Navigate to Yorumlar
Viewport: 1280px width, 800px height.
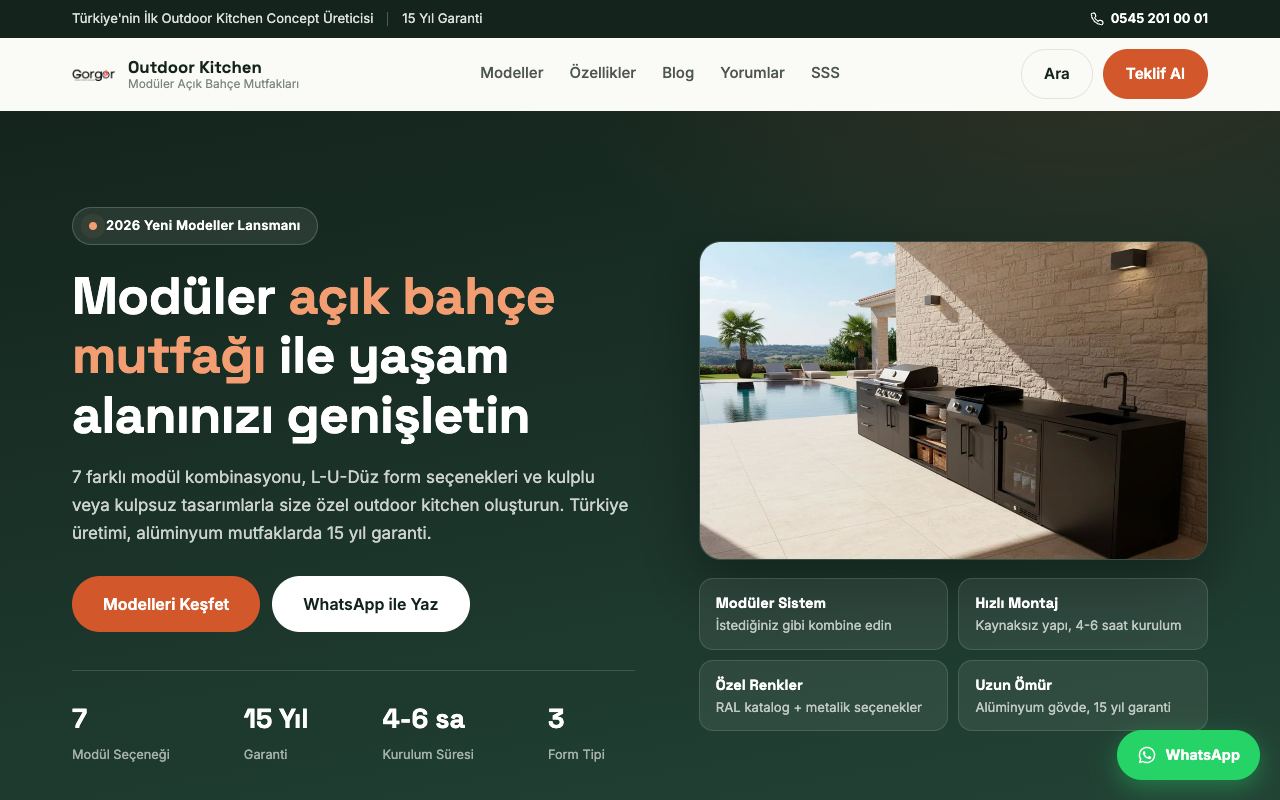(x=752, y=73)
